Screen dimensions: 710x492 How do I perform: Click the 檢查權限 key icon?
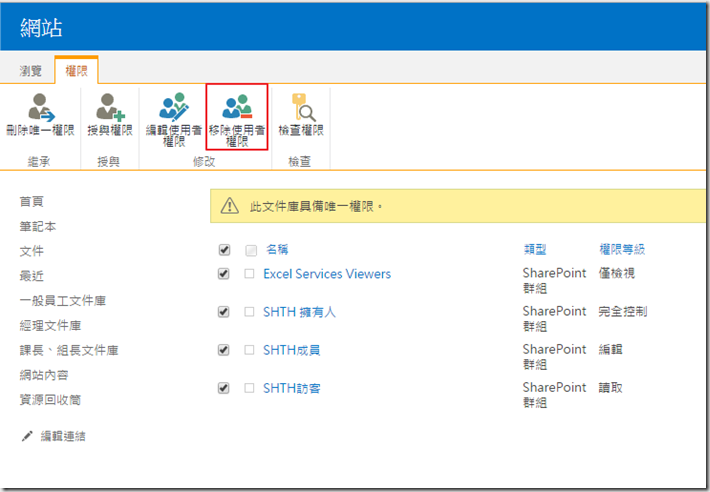coord(300,106)
